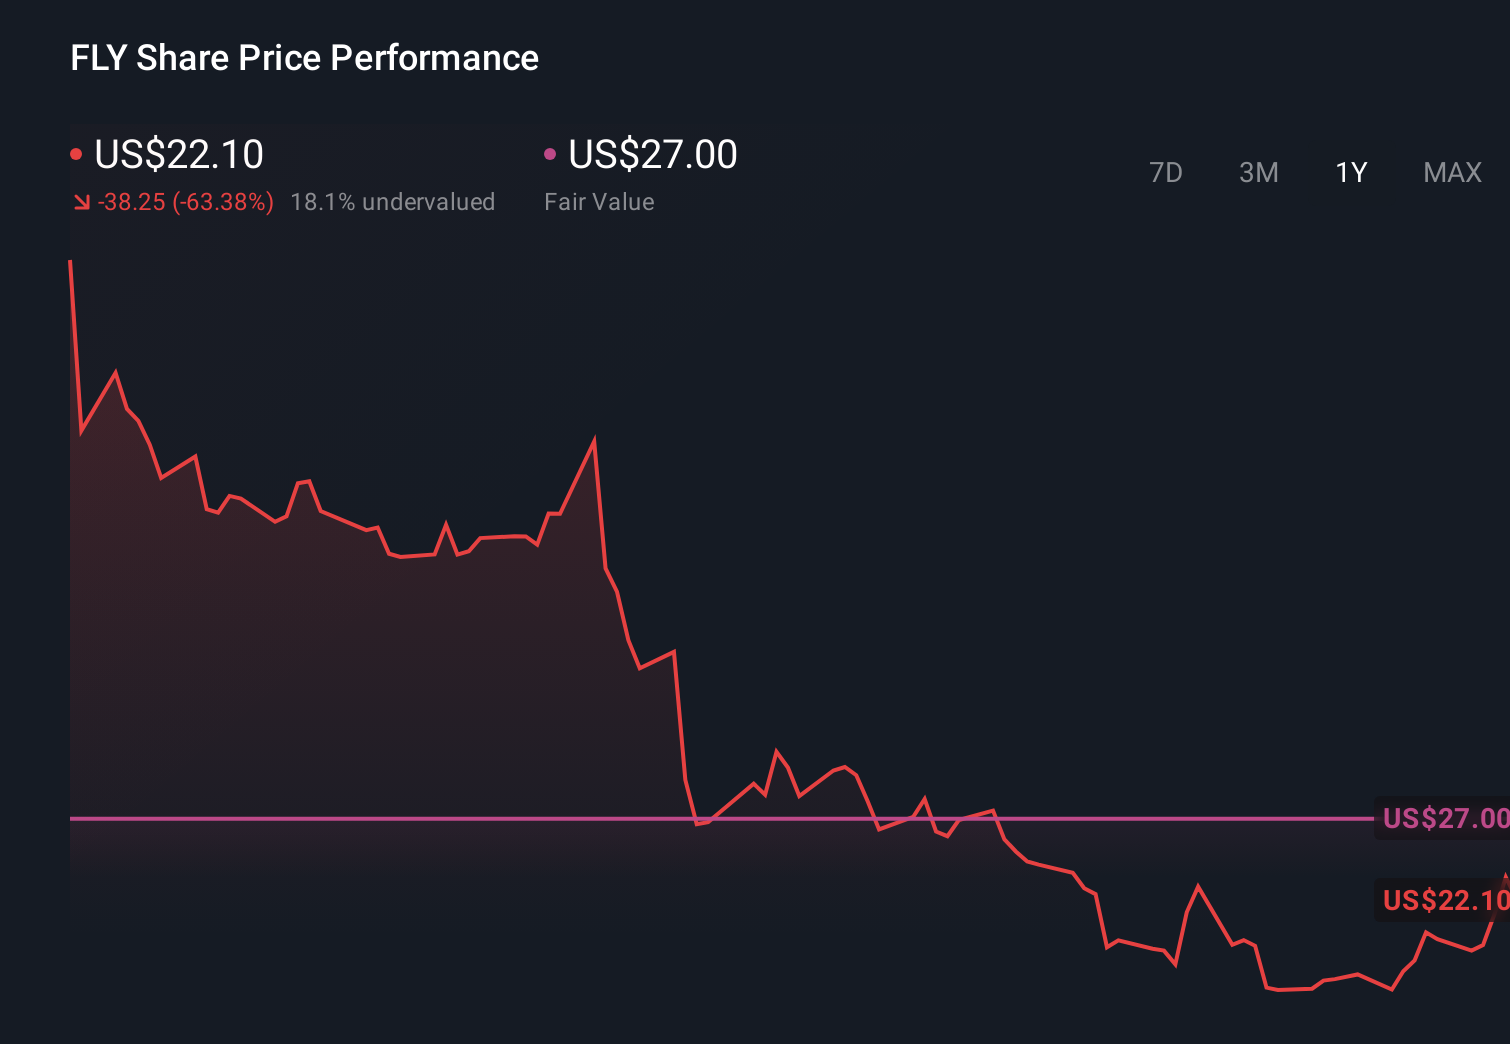Image resolution: width=1510 pixels, height=1044 pixels.
Task: Switch to the 7D time range
Action: pos(1167,172)
